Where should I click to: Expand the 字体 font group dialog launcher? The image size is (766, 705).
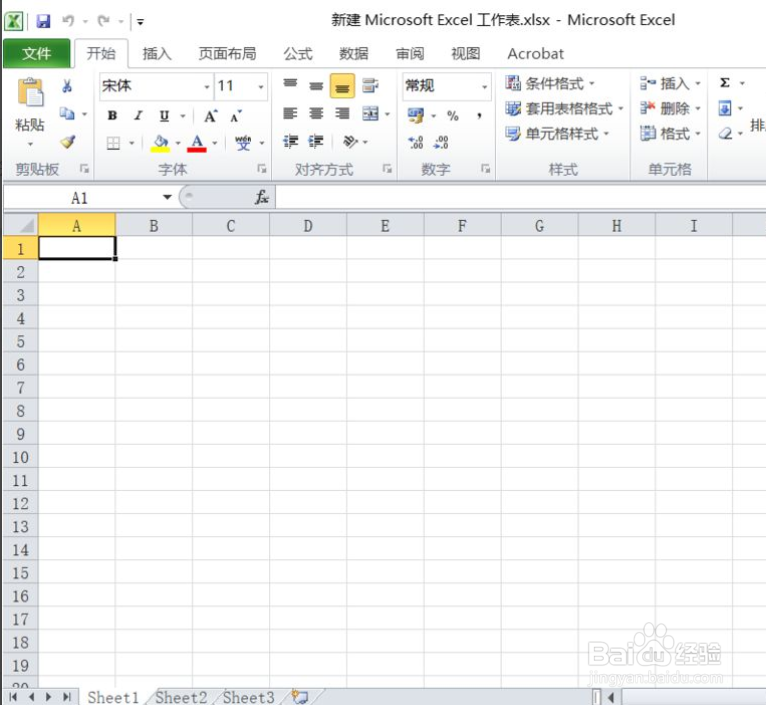tap(262, 169)
